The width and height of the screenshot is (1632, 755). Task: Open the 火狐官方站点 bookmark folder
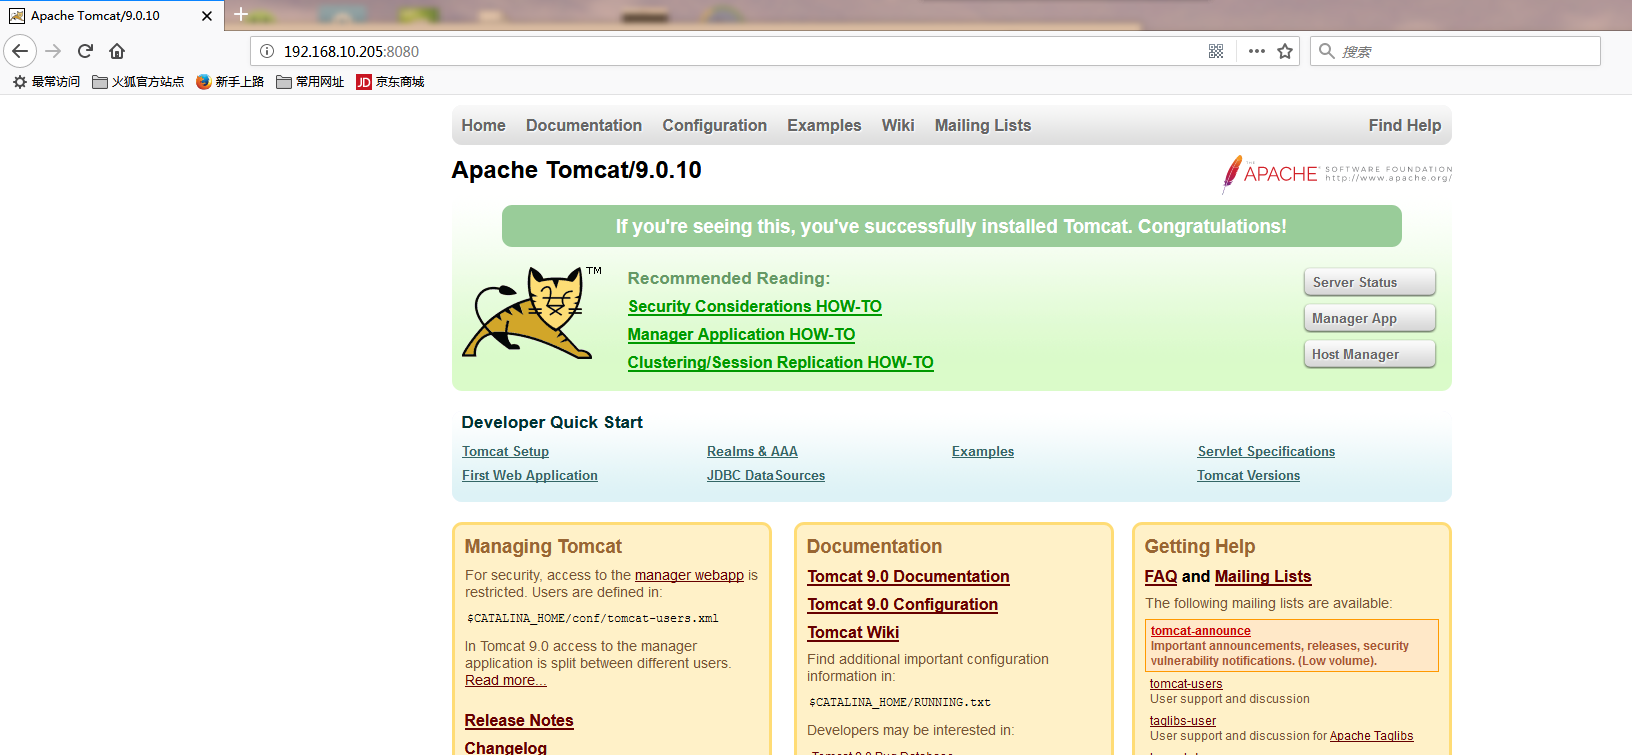pyautogui.click(x=138, y=82)
